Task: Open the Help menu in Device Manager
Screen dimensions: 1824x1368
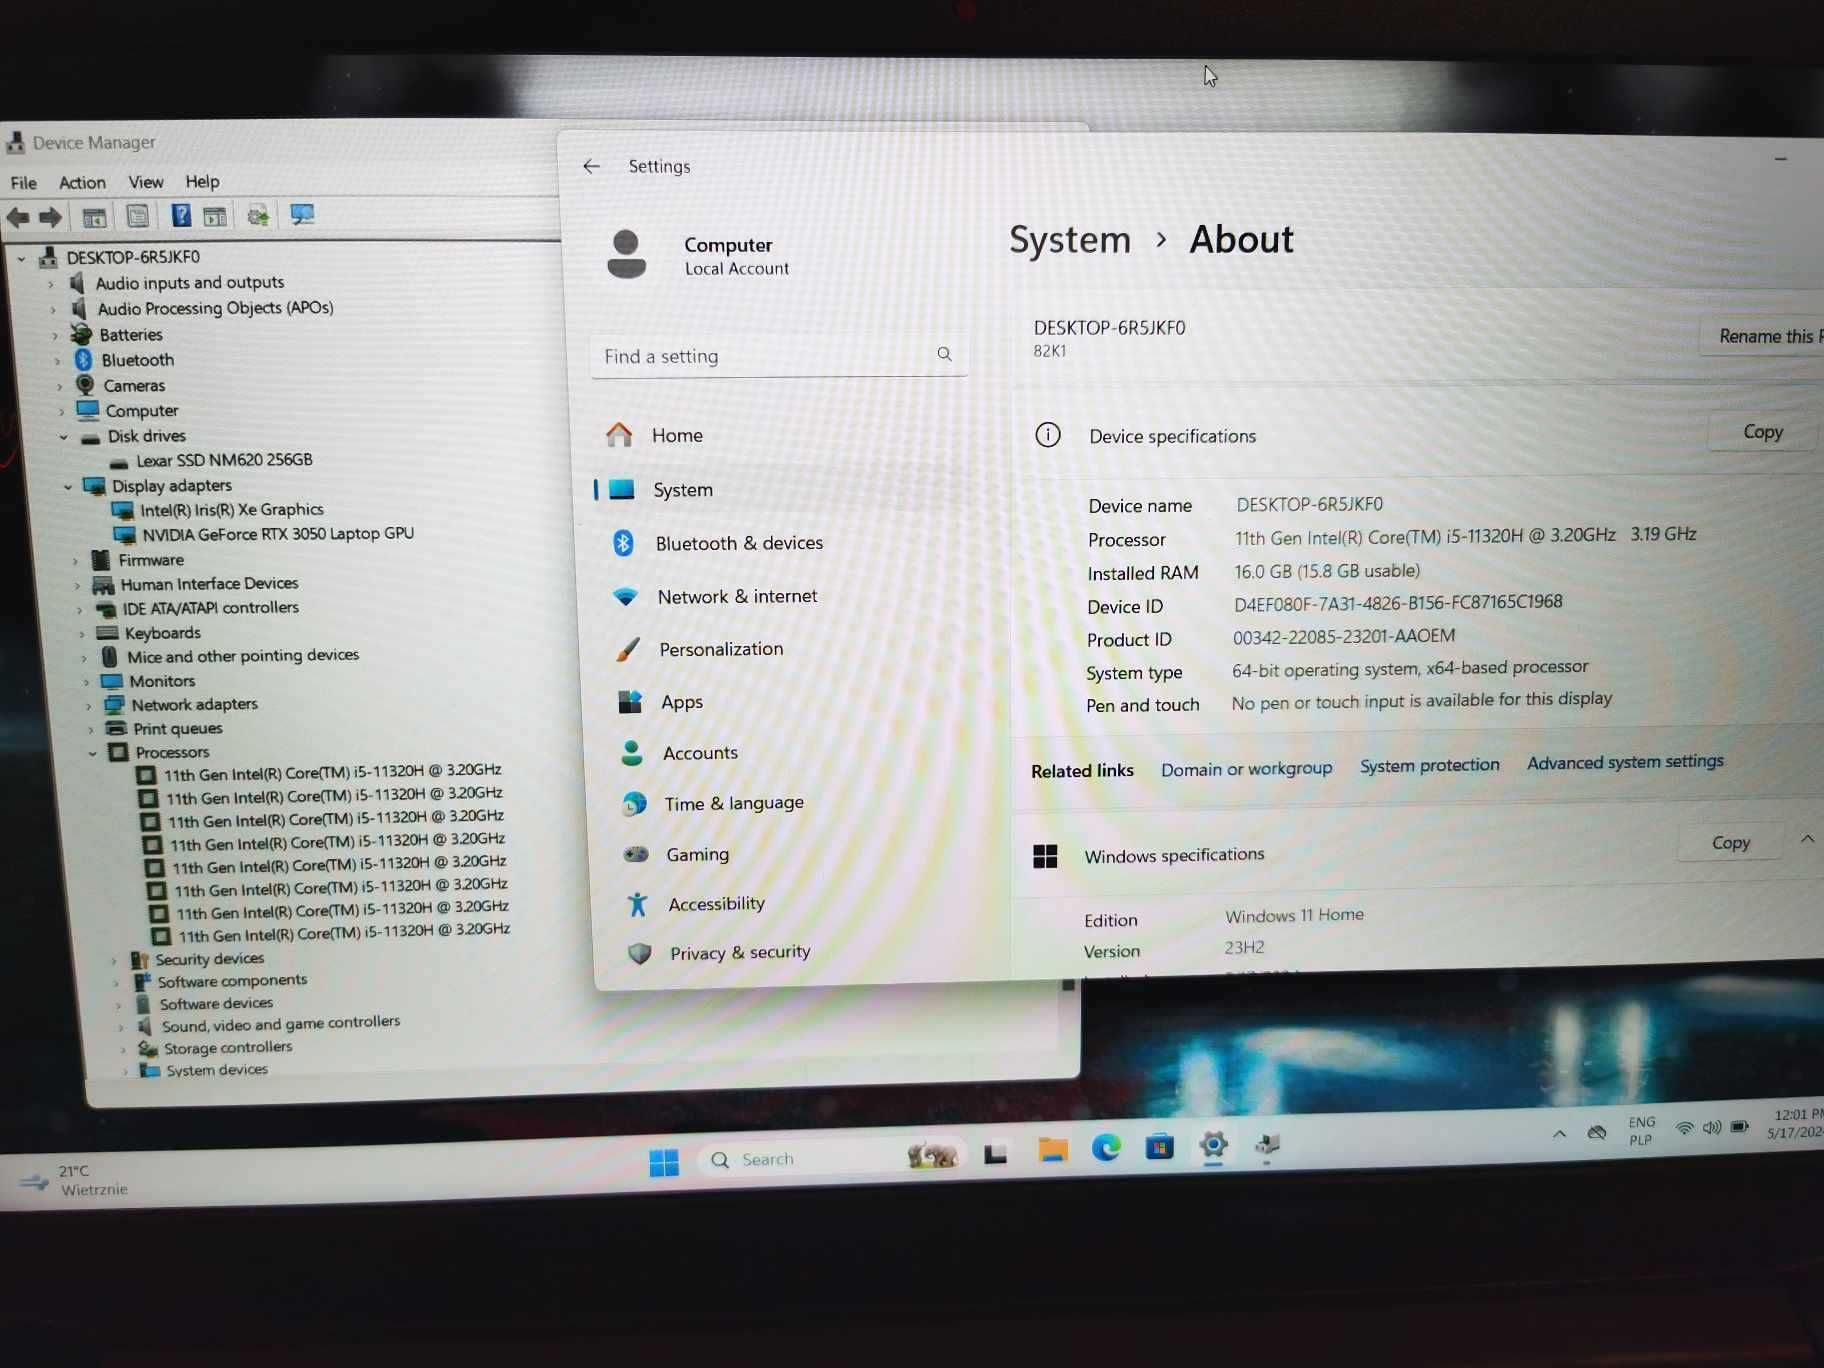Action: click(202, 181)
